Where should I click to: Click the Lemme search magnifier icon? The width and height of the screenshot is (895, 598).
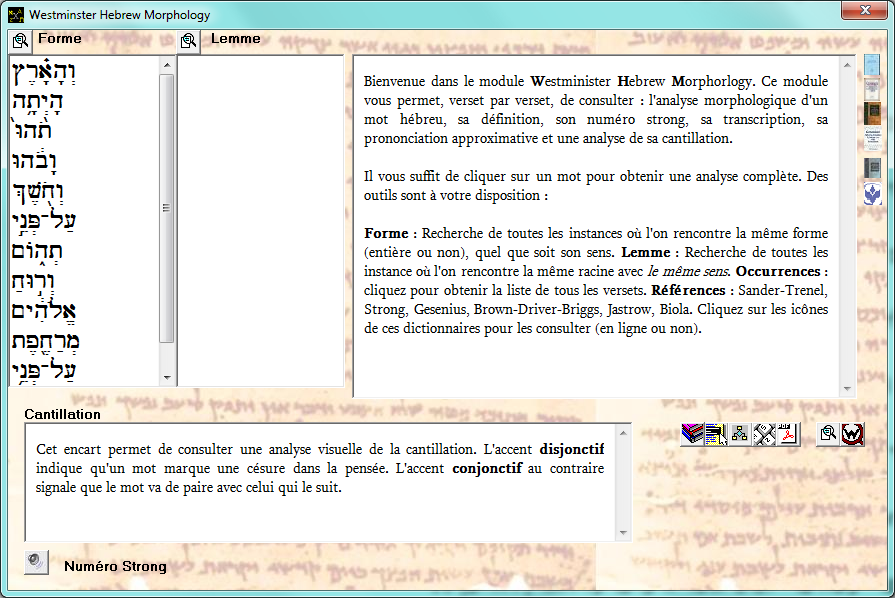(188, 41)
